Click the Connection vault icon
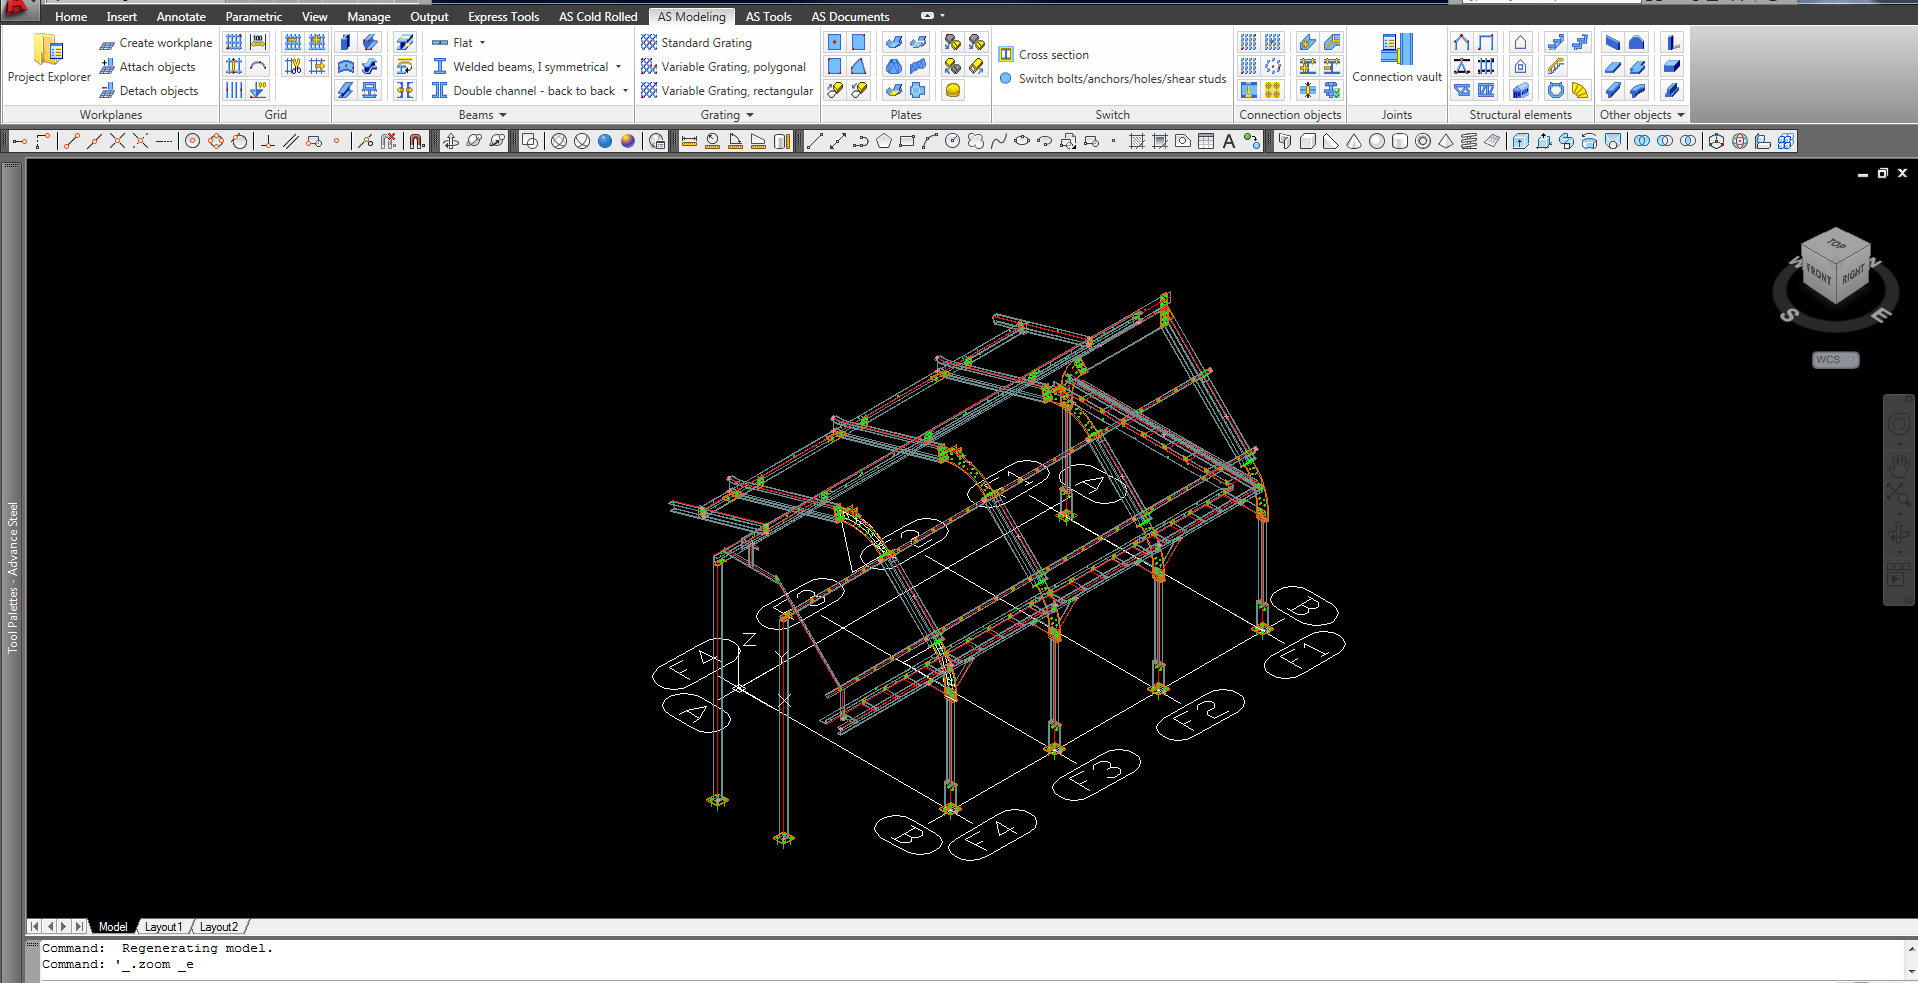1918x983 pixels. tap(1396, 50)
